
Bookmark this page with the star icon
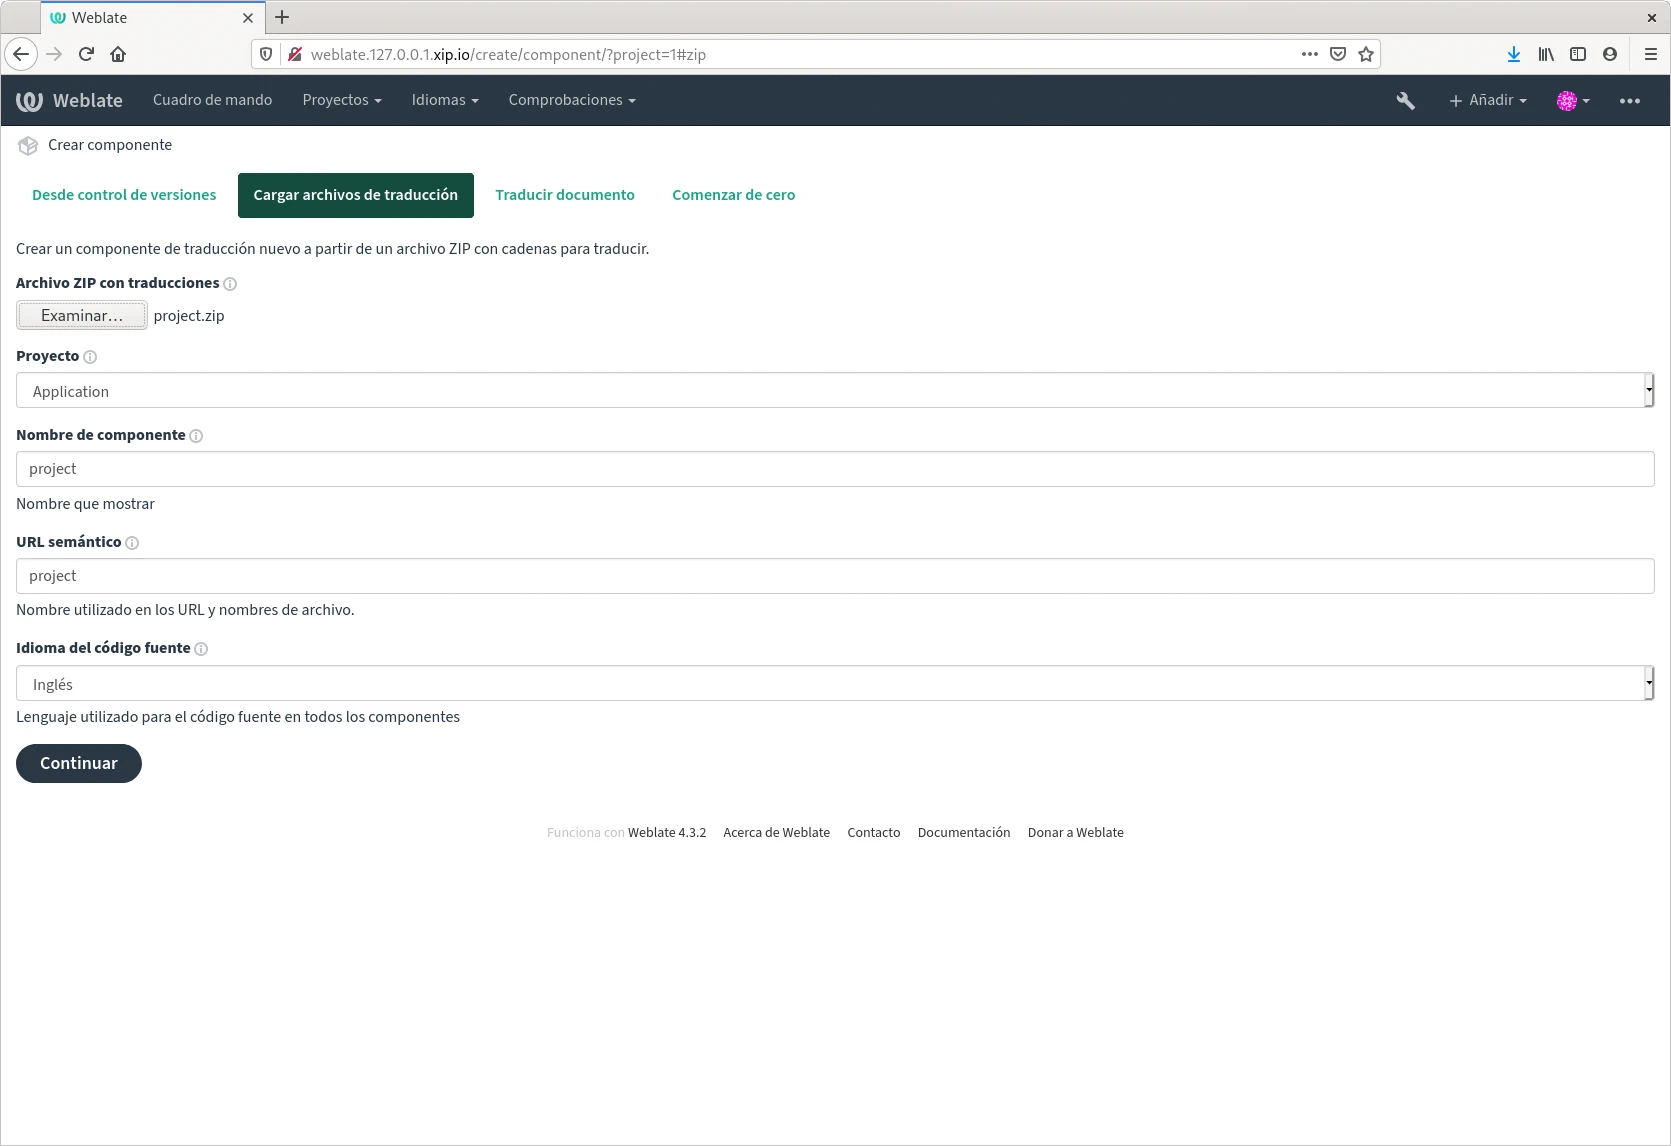coord(1366,54)
